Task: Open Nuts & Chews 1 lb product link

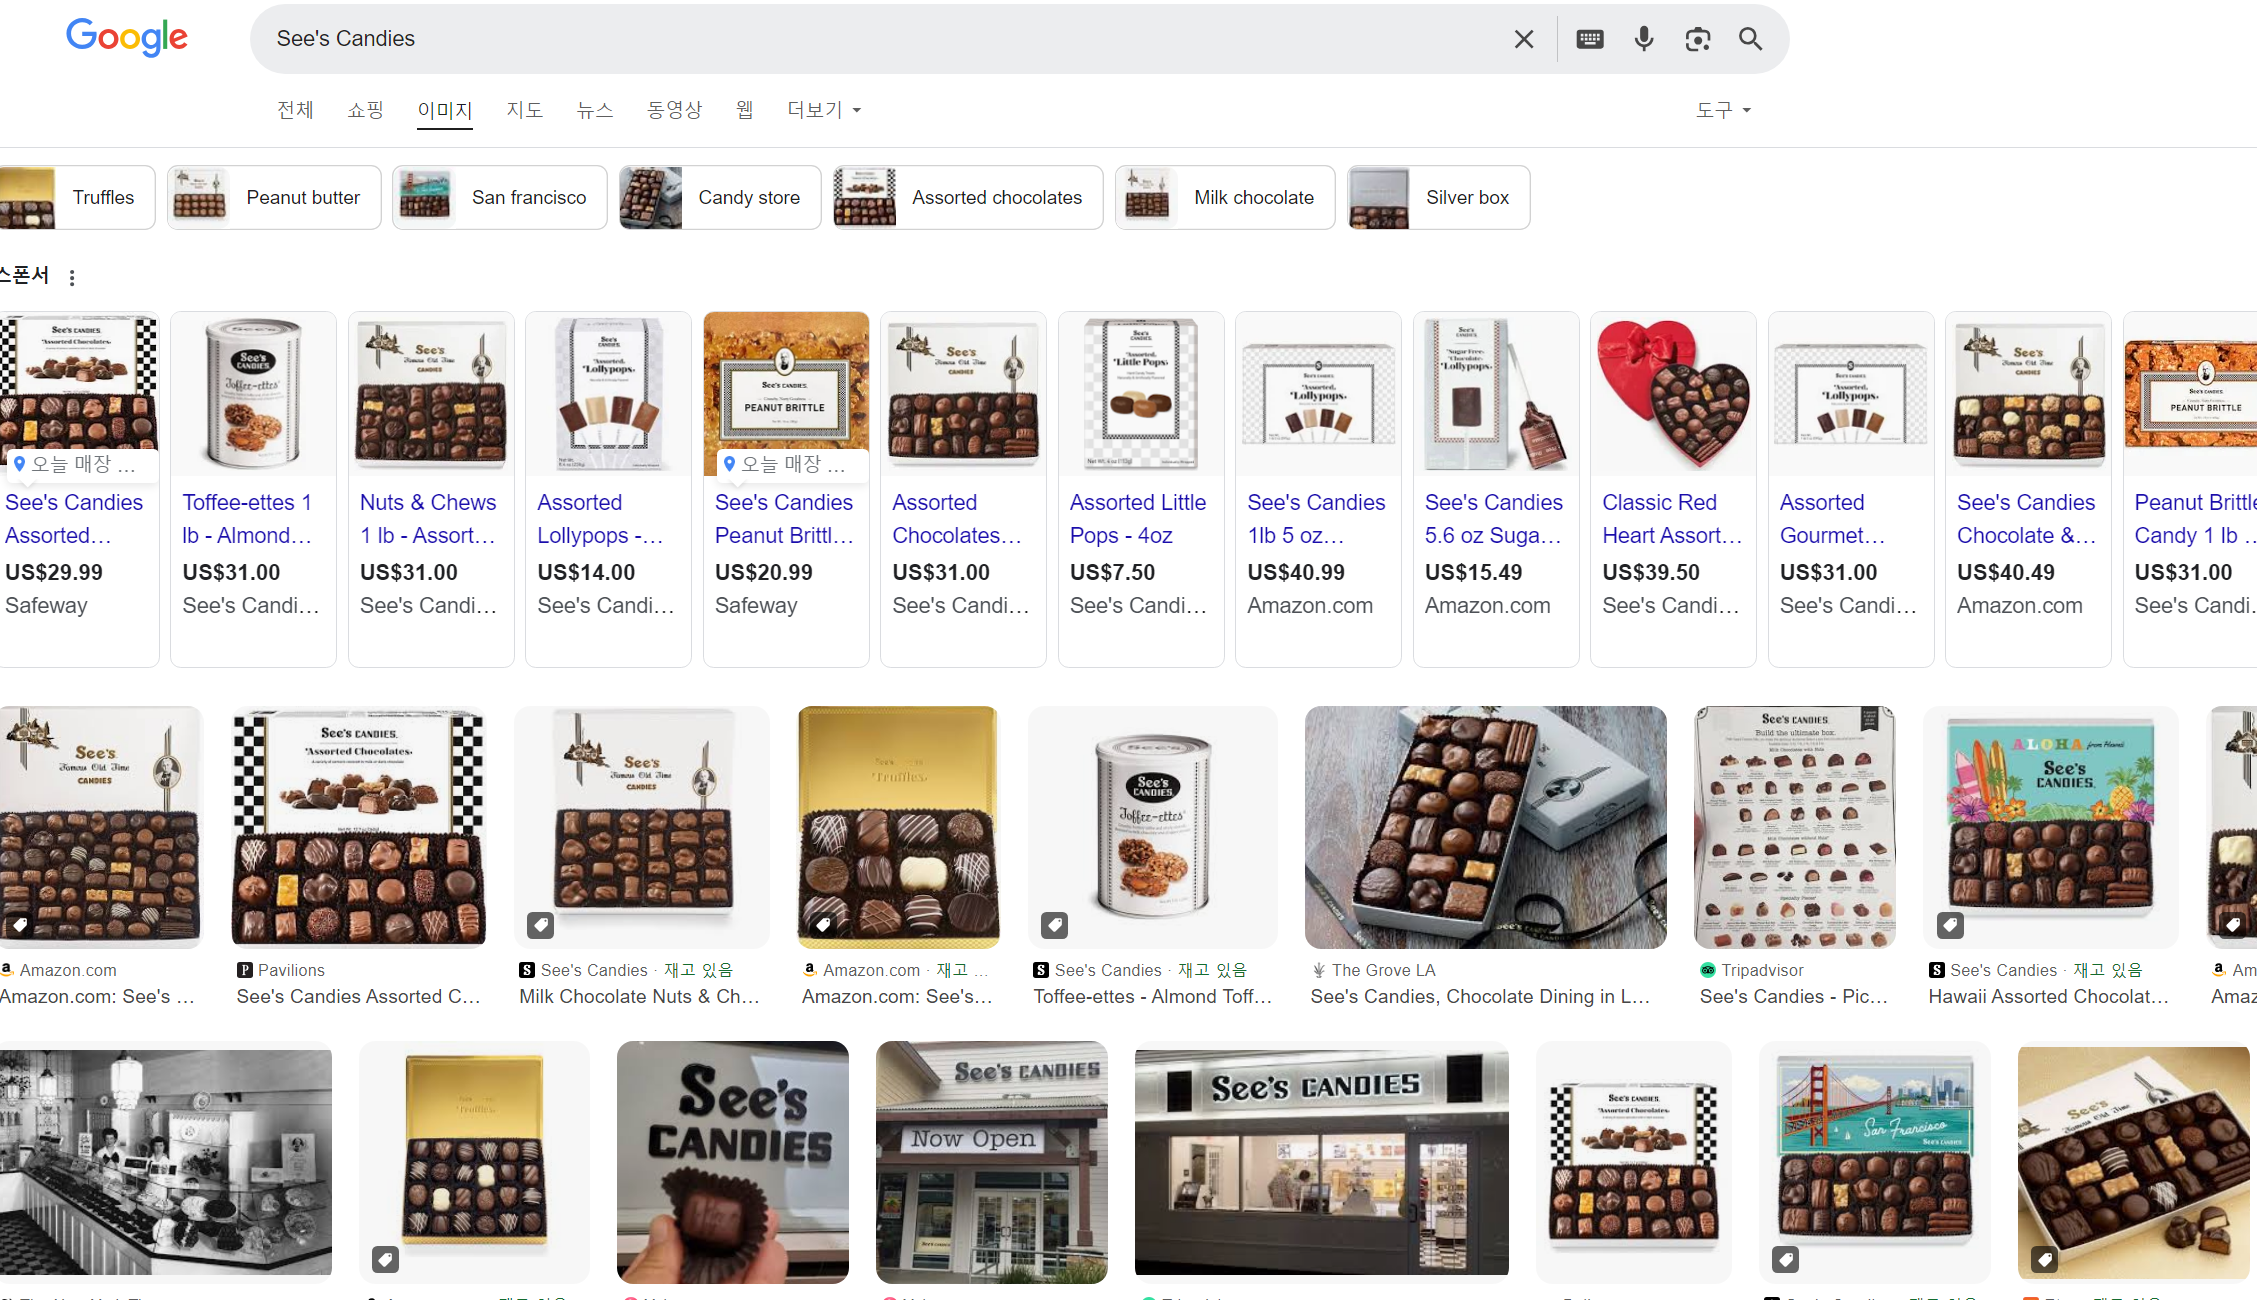Action: click(x=428, y=519)
